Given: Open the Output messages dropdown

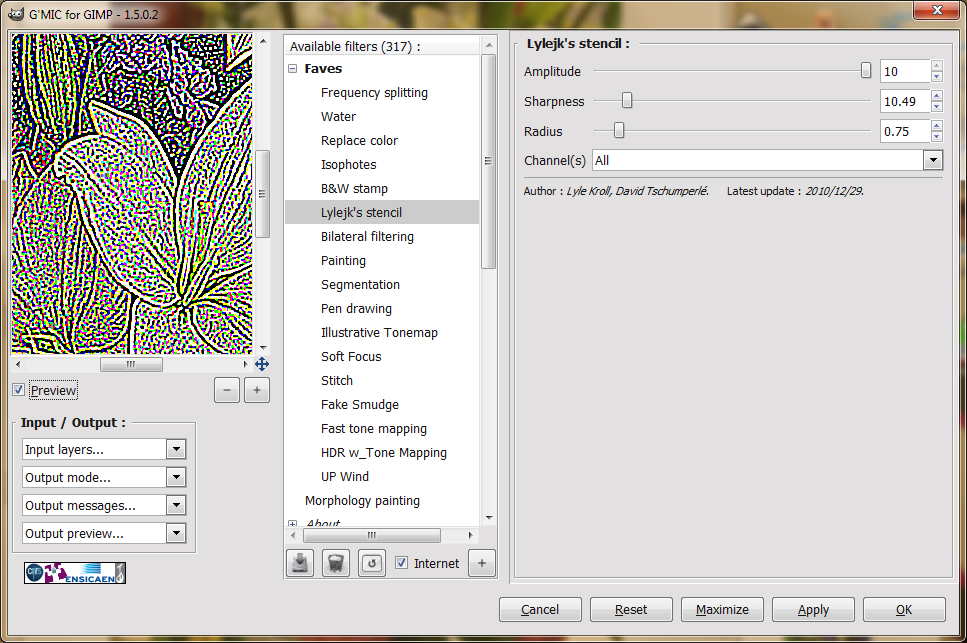Looking at the screenshot, I should point(104,506).
